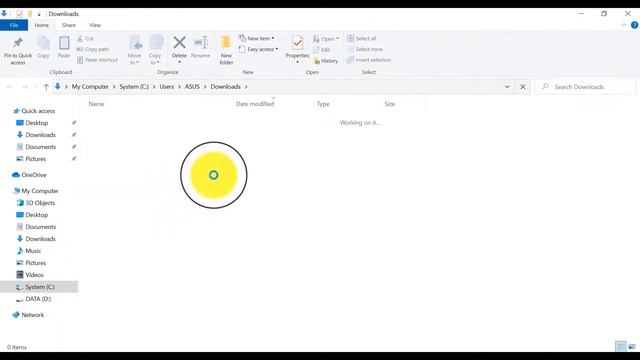Sort by Type column header
The height and width of the screenshot is (360, 640).
[x=323, y=104]
